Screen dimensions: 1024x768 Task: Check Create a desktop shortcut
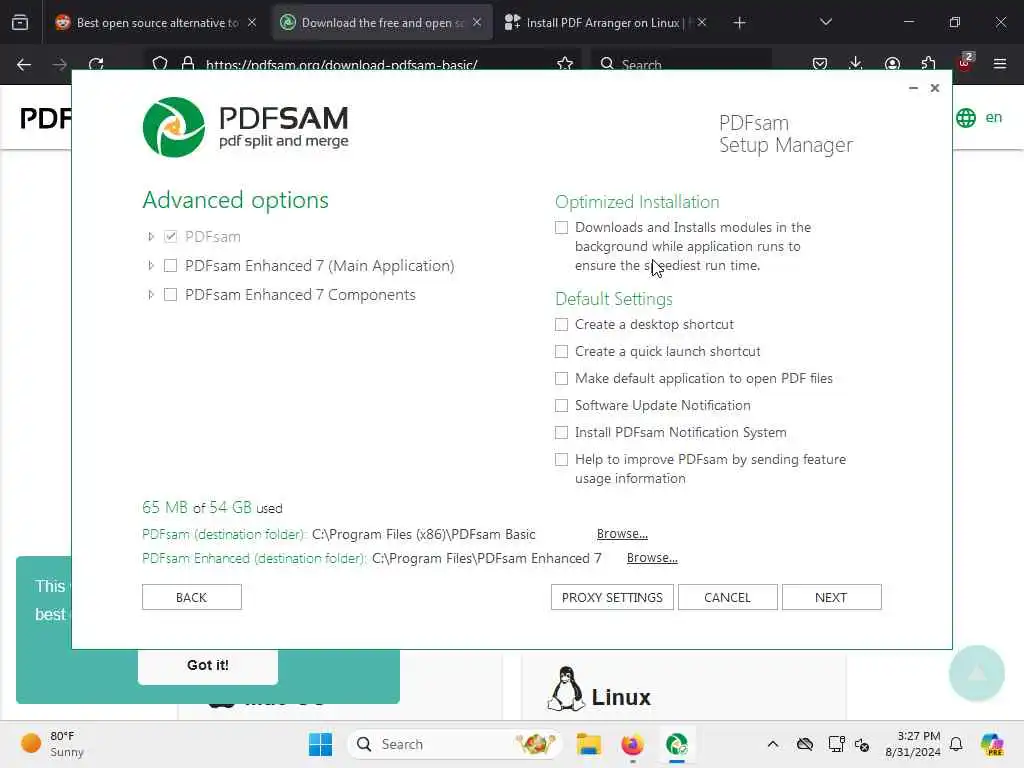(561, 325)
